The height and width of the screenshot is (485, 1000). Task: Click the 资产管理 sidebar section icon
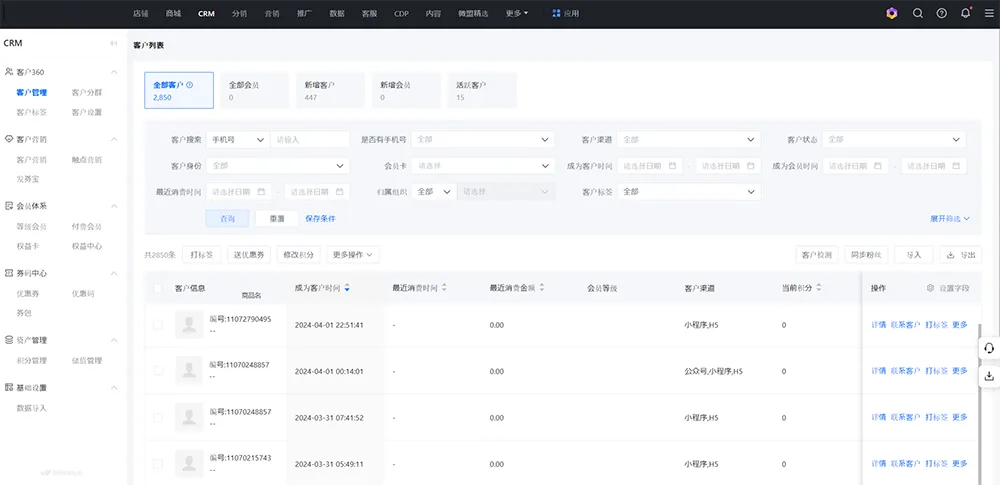coord(9,340)
